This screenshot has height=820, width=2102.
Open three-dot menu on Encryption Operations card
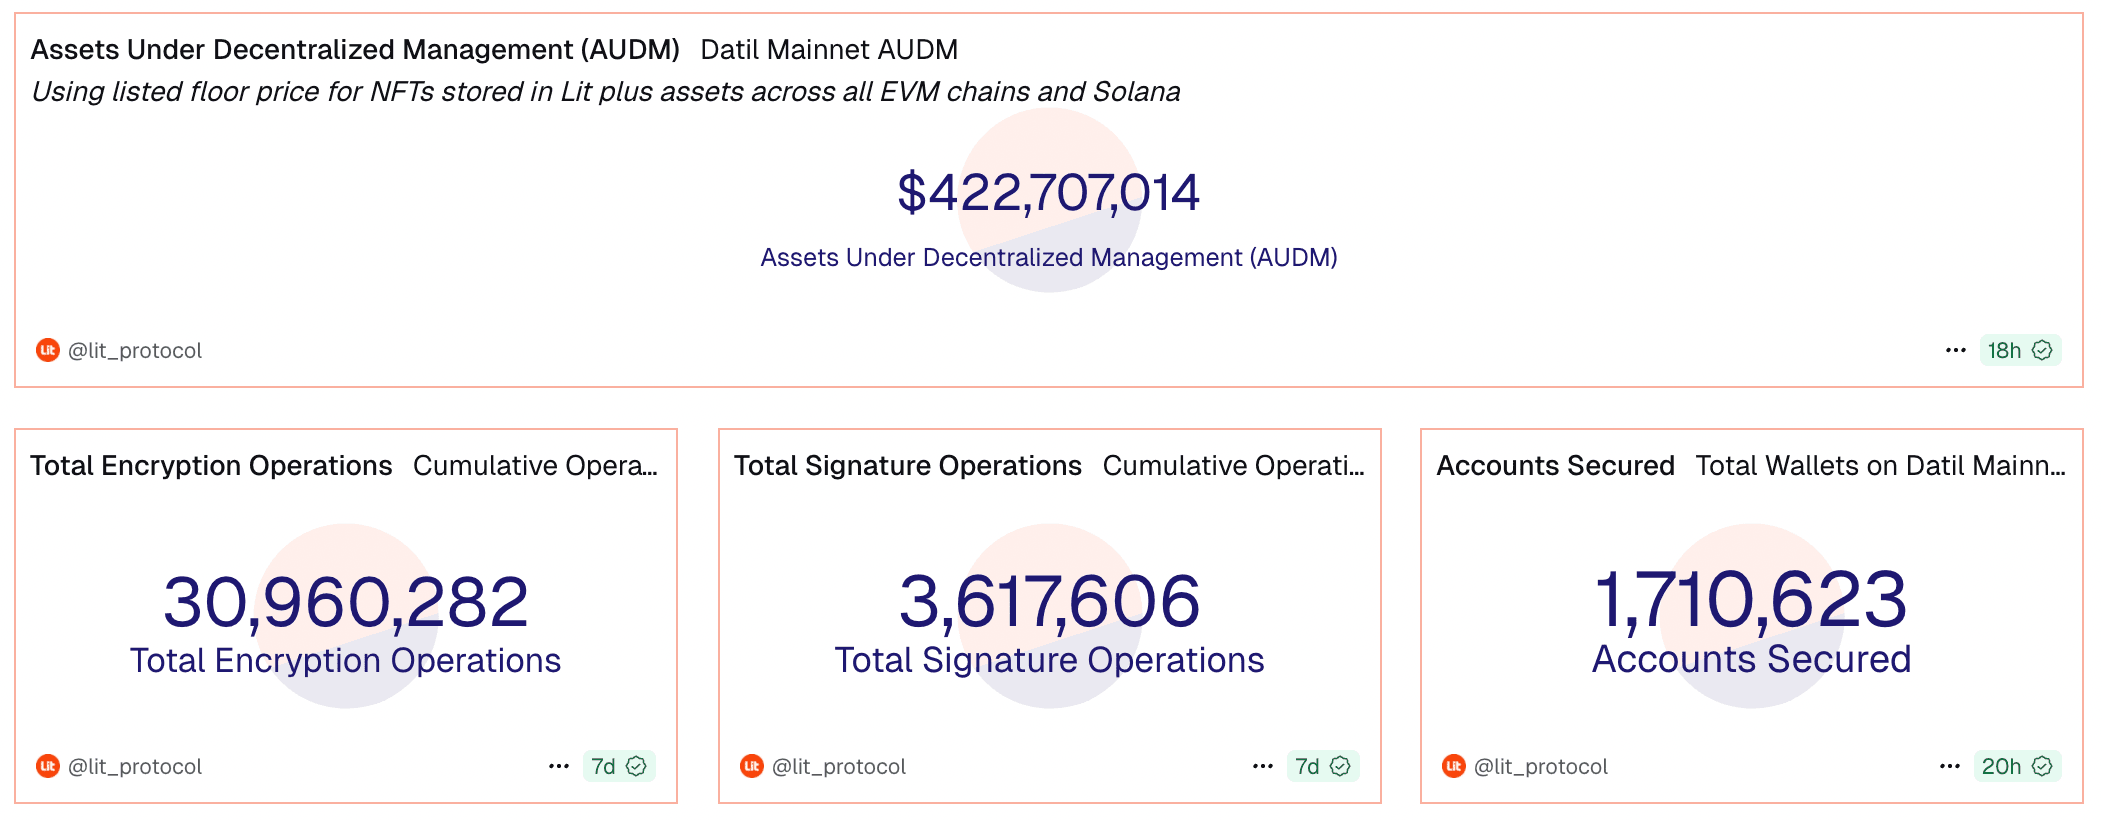coord(558,766)
